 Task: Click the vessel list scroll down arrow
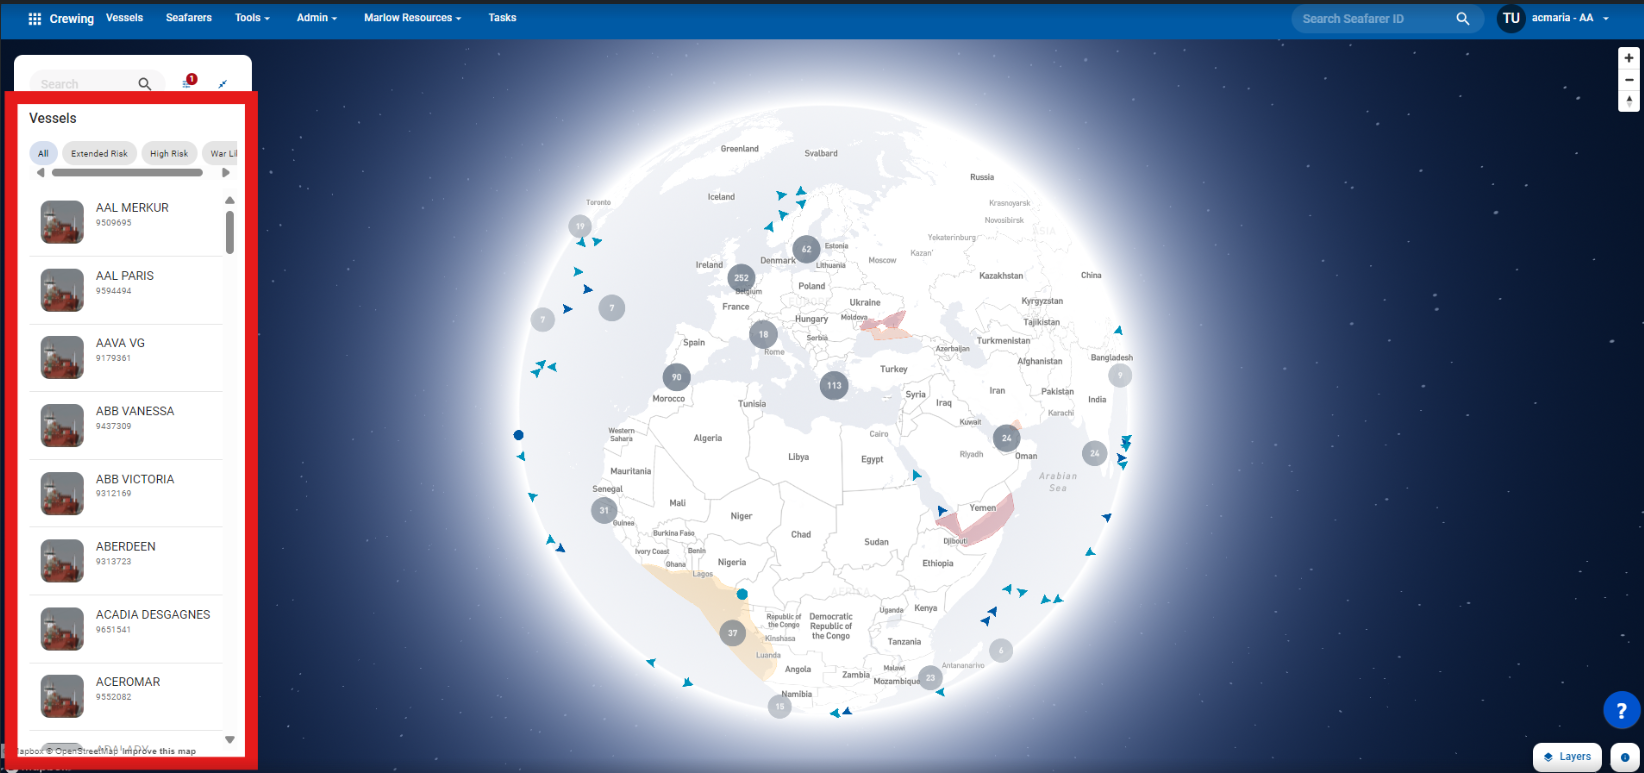point(230,740)
